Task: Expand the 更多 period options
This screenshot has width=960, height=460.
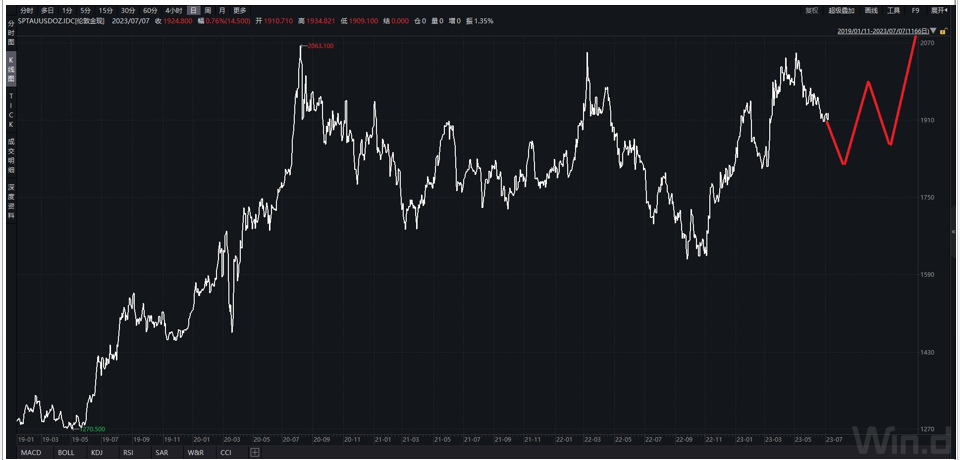Action: click(239, 10)
